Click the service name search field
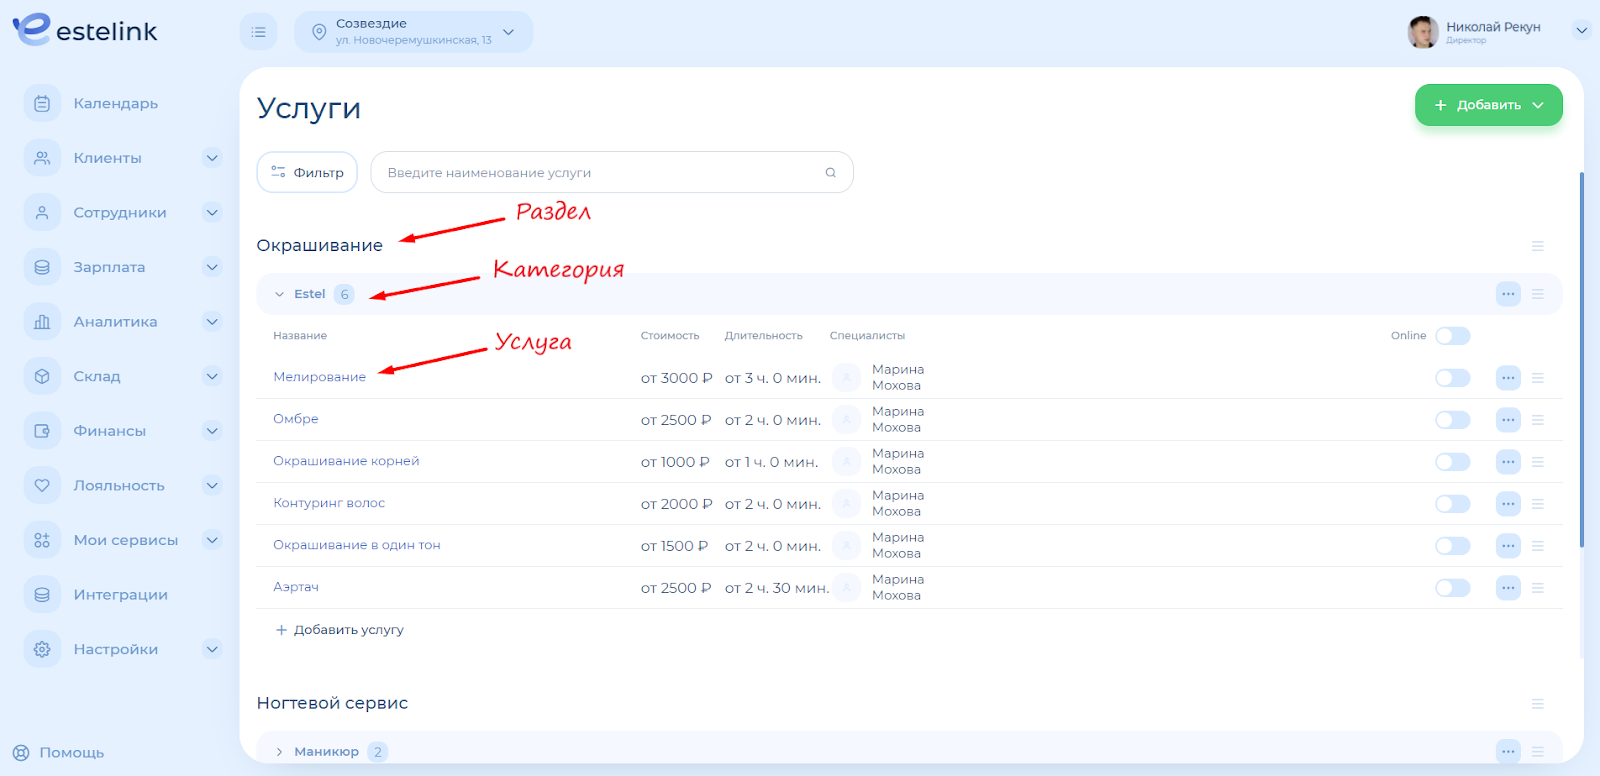Screen dimensions: 1600x776 tap(600, 173)
